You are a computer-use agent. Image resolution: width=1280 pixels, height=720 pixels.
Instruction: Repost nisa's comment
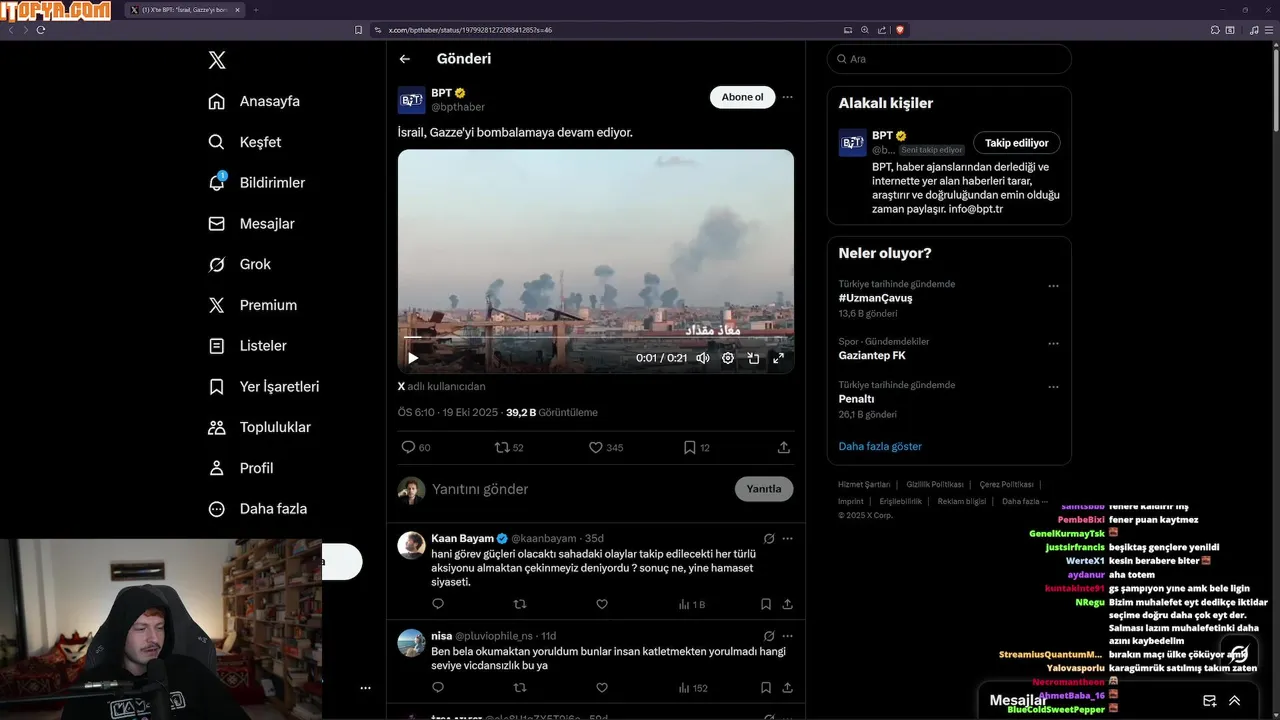[520, 688]
